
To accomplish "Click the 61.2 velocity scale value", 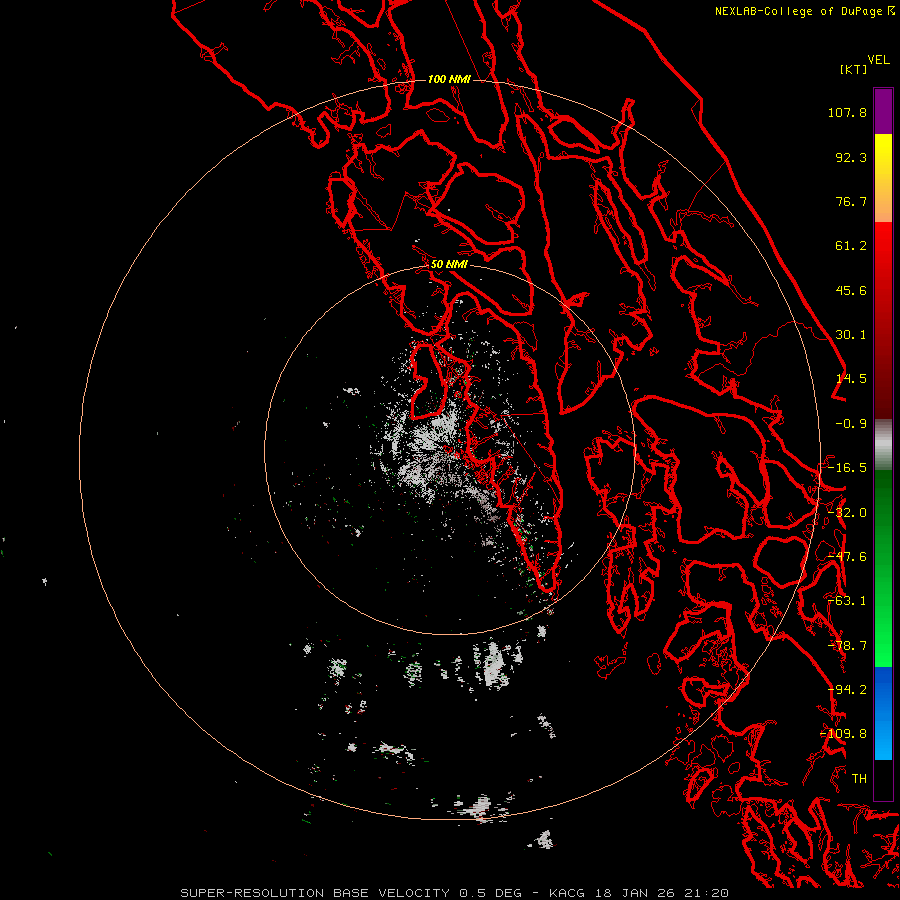I will pyautogui.click(x=851, y=246).
